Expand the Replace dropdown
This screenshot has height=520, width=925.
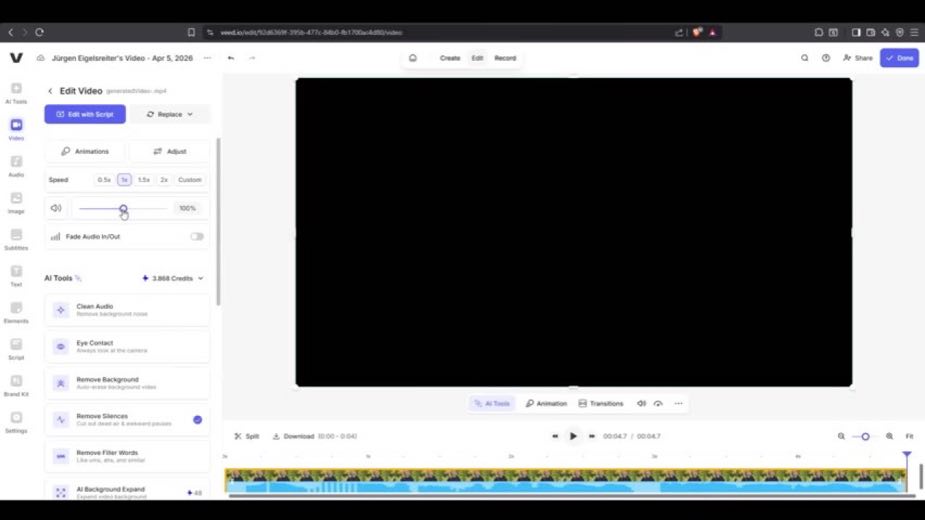coord(170,115)
